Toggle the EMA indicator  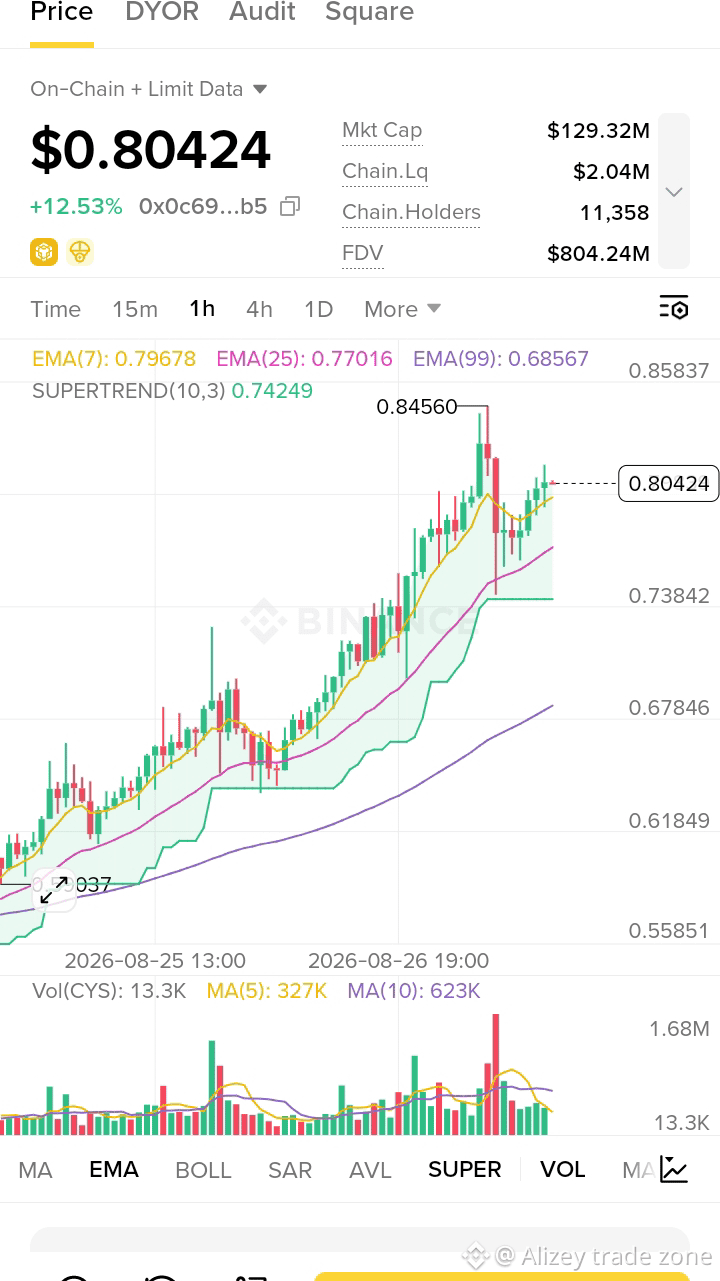[x=114, y=1169]
